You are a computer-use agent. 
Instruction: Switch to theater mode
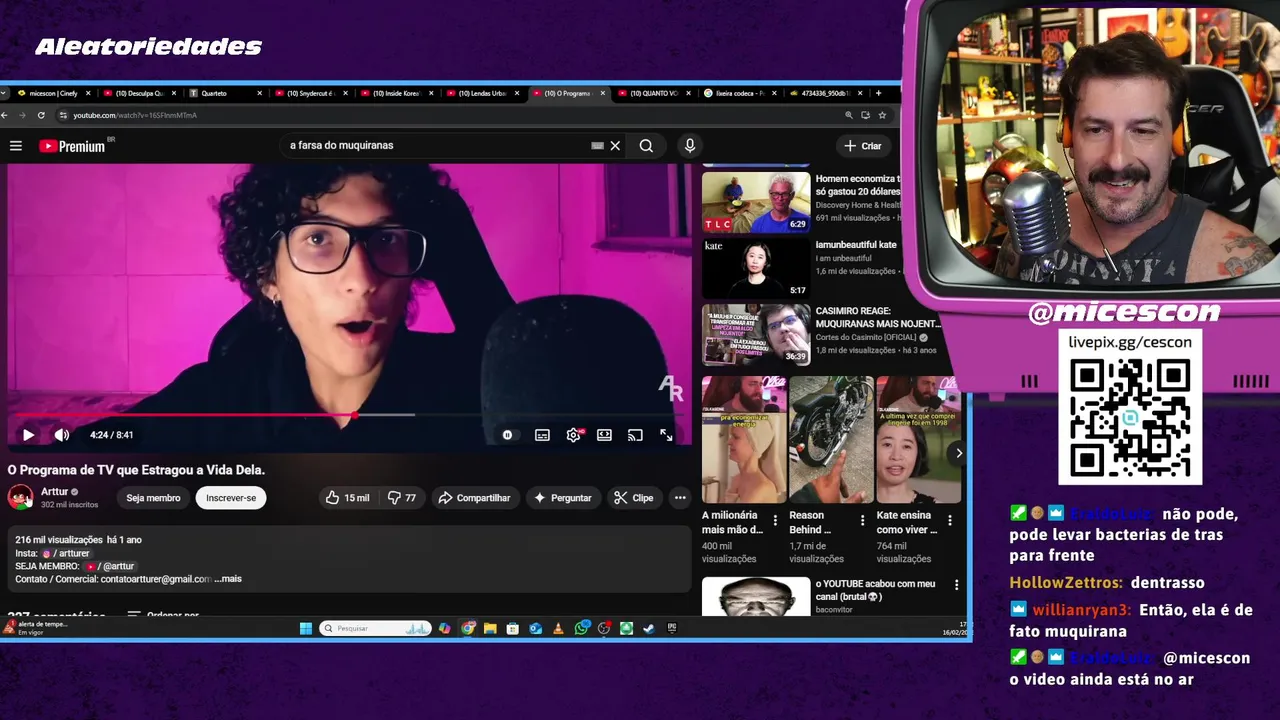click(604, 435)
